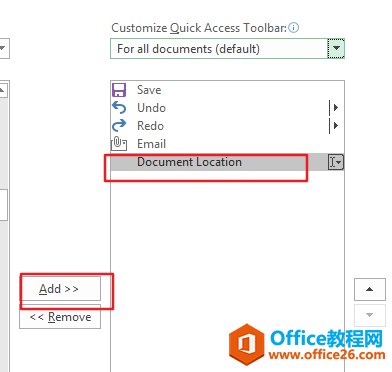This screenshot has height=372, width=392.
Task: Click the Move Down arrow button
Action: point(369,315)
